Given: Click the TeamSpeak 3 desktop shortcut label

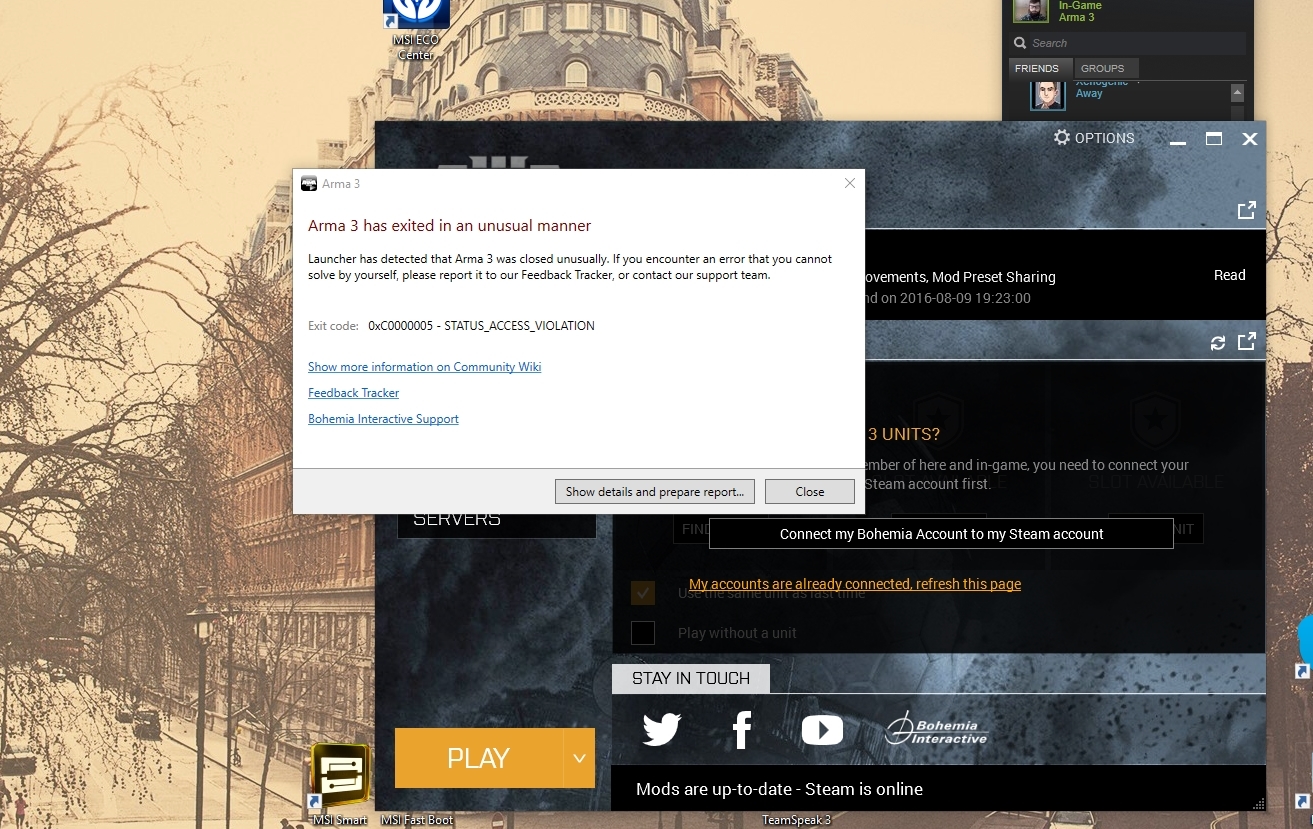Looking at the screenshot, I should click(x=796, y=820).
